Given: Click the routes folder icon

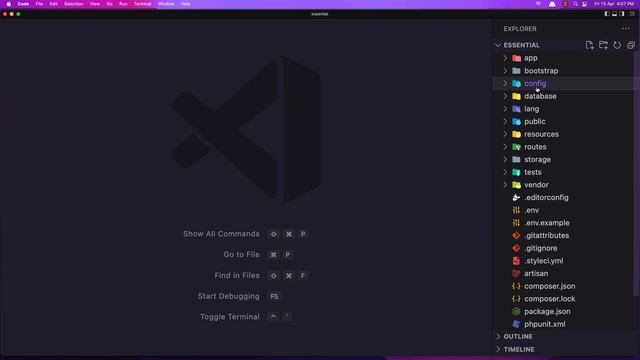Looking at the screenshot, I should tap(516, 147).
